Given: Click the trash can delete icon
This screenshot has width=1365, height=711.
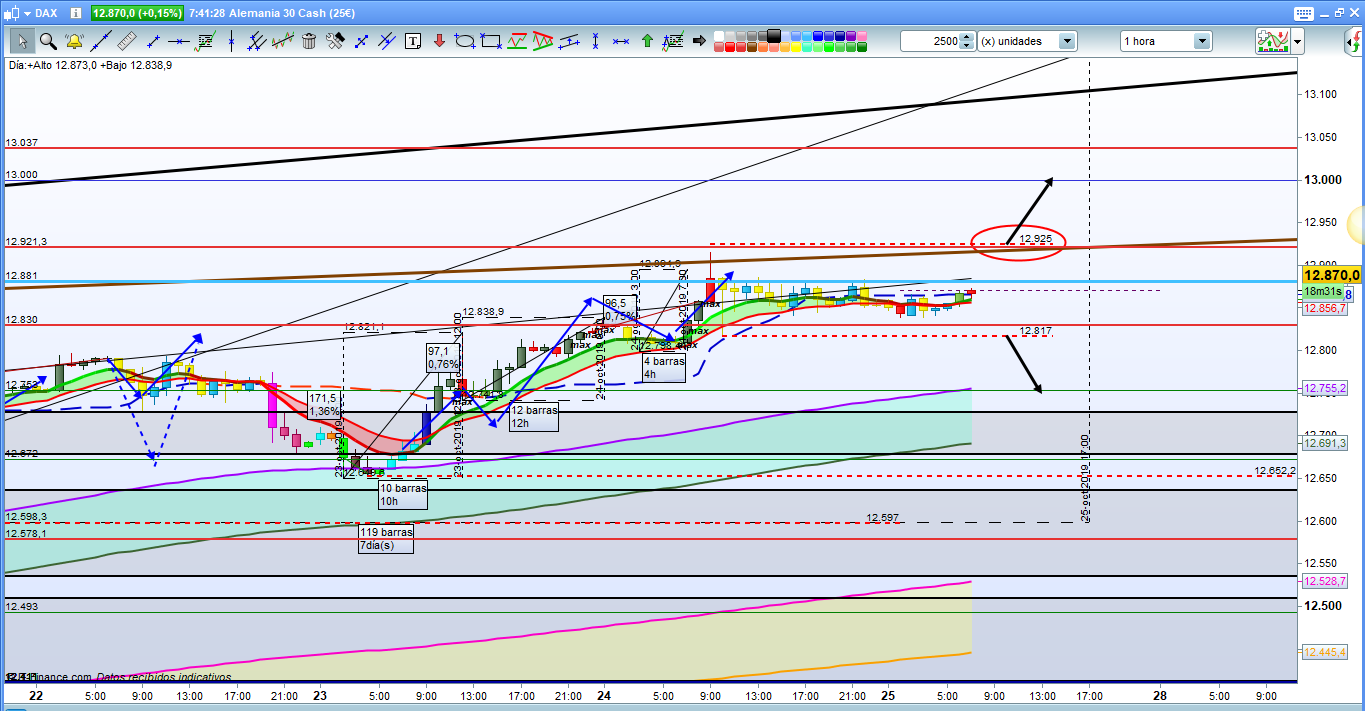Looking at the screenshot, I should pos(309,41).
